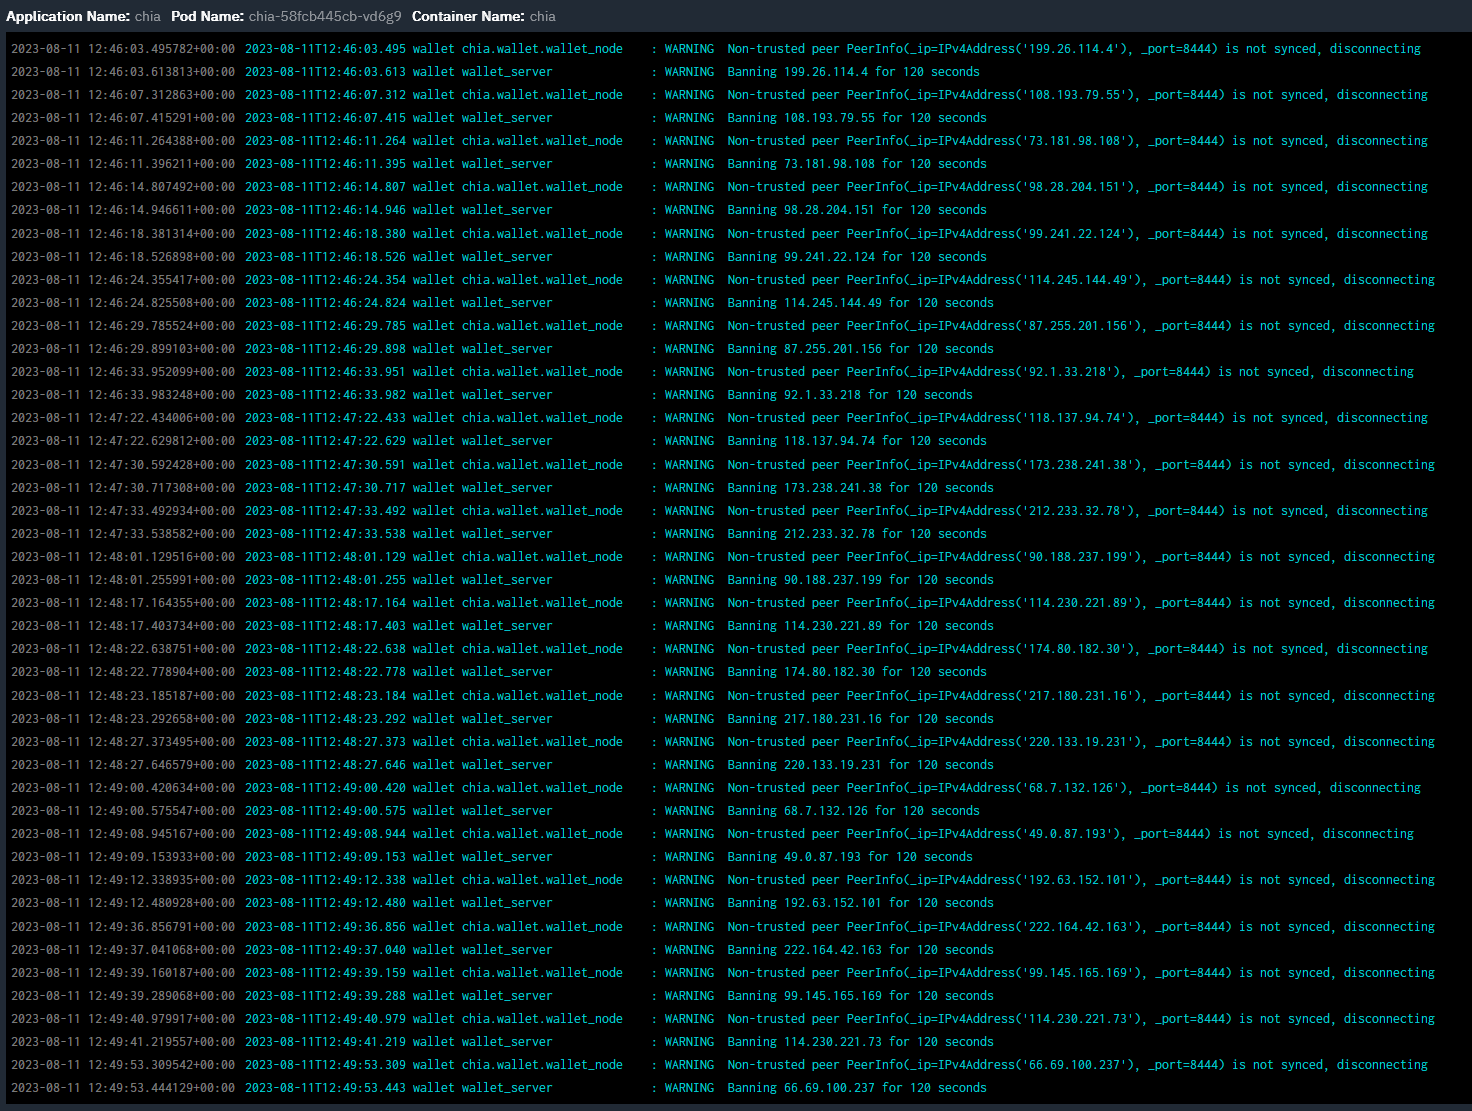1472x1111 pixels.
Task: Select 'Banning 87.255.201.156 for 120 seconds'
Action: pos(860,349)
